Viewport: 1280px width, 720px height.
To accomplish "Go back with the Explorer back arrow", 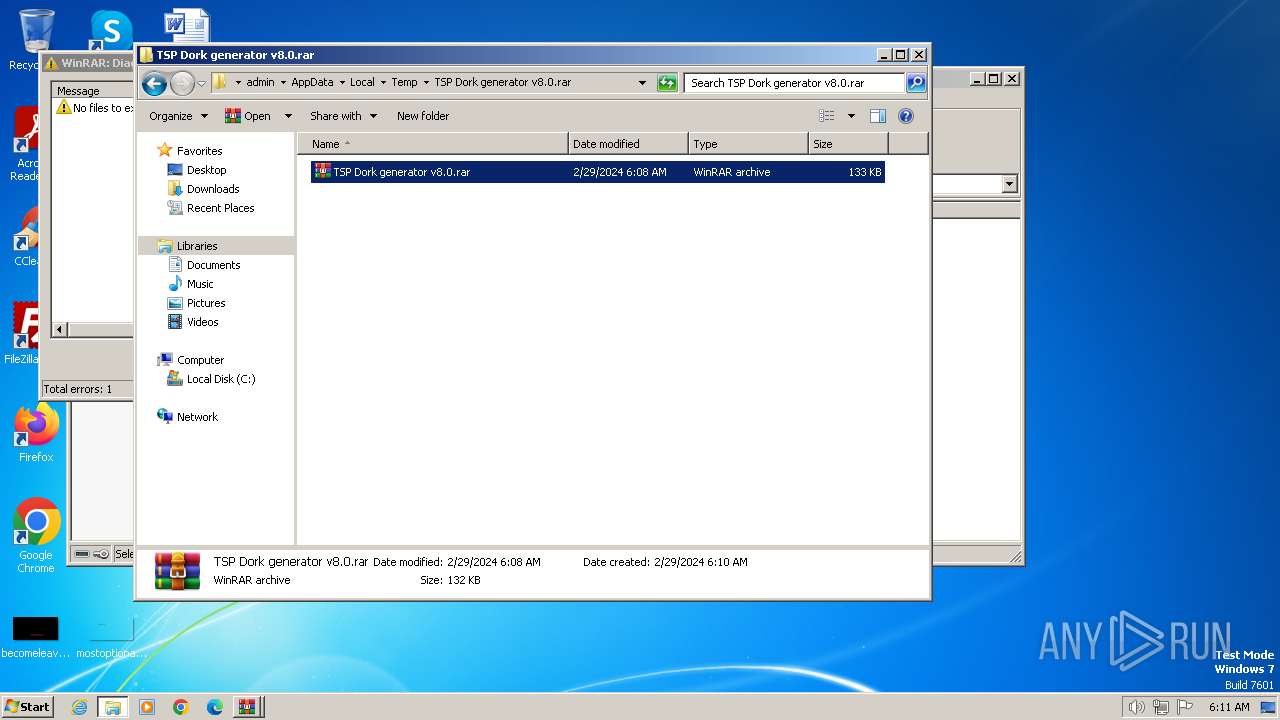I will point(154,83).
